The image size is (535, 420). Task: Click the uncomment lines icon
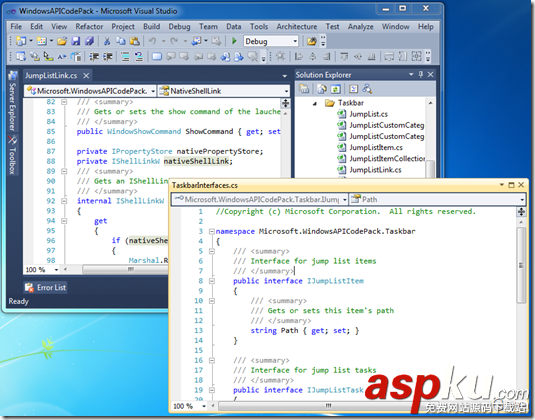139,56
